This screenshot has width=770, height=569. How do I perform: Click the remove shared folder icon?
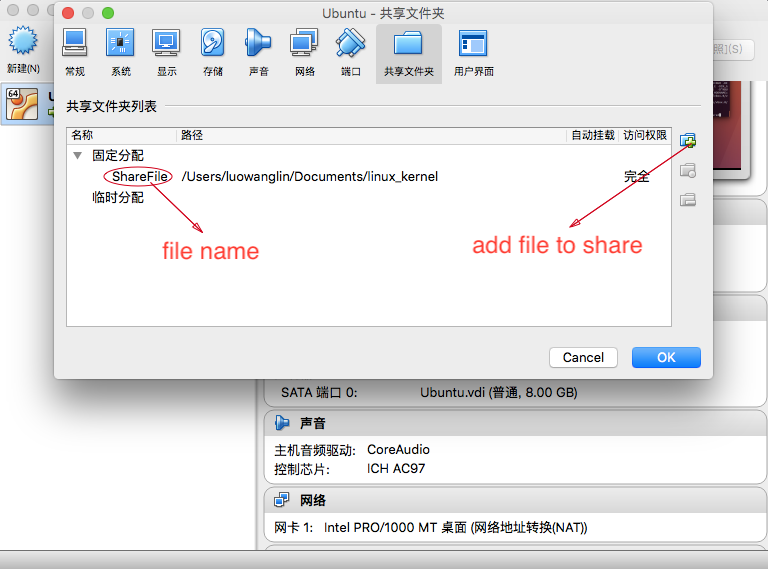688,199
